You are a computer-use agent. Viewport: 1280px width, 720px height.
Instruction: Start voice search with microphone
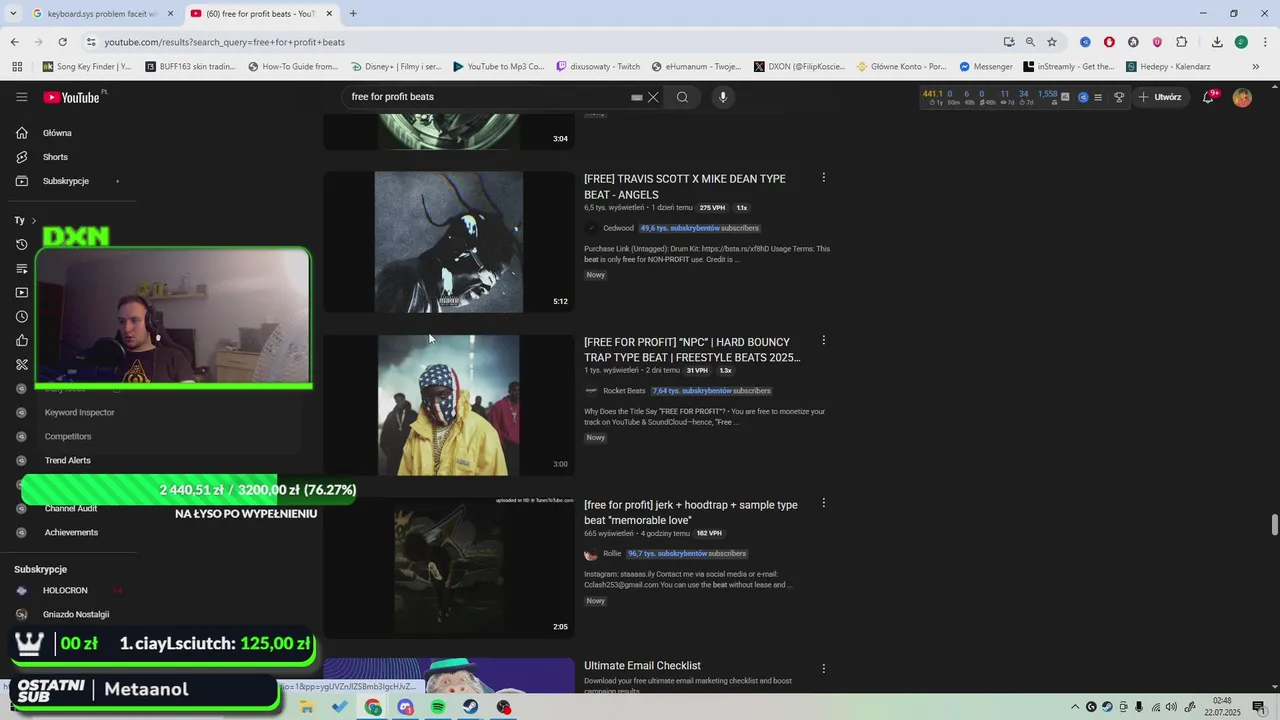coord(723,97)
